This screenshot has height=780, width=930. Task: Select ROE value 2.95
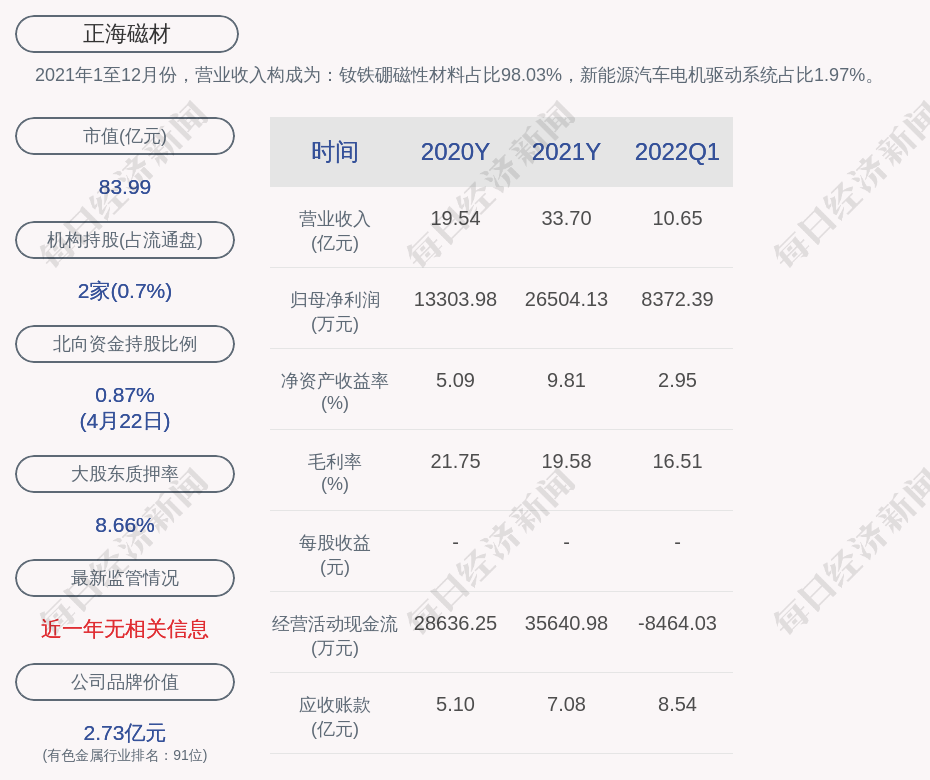point(677,380)
